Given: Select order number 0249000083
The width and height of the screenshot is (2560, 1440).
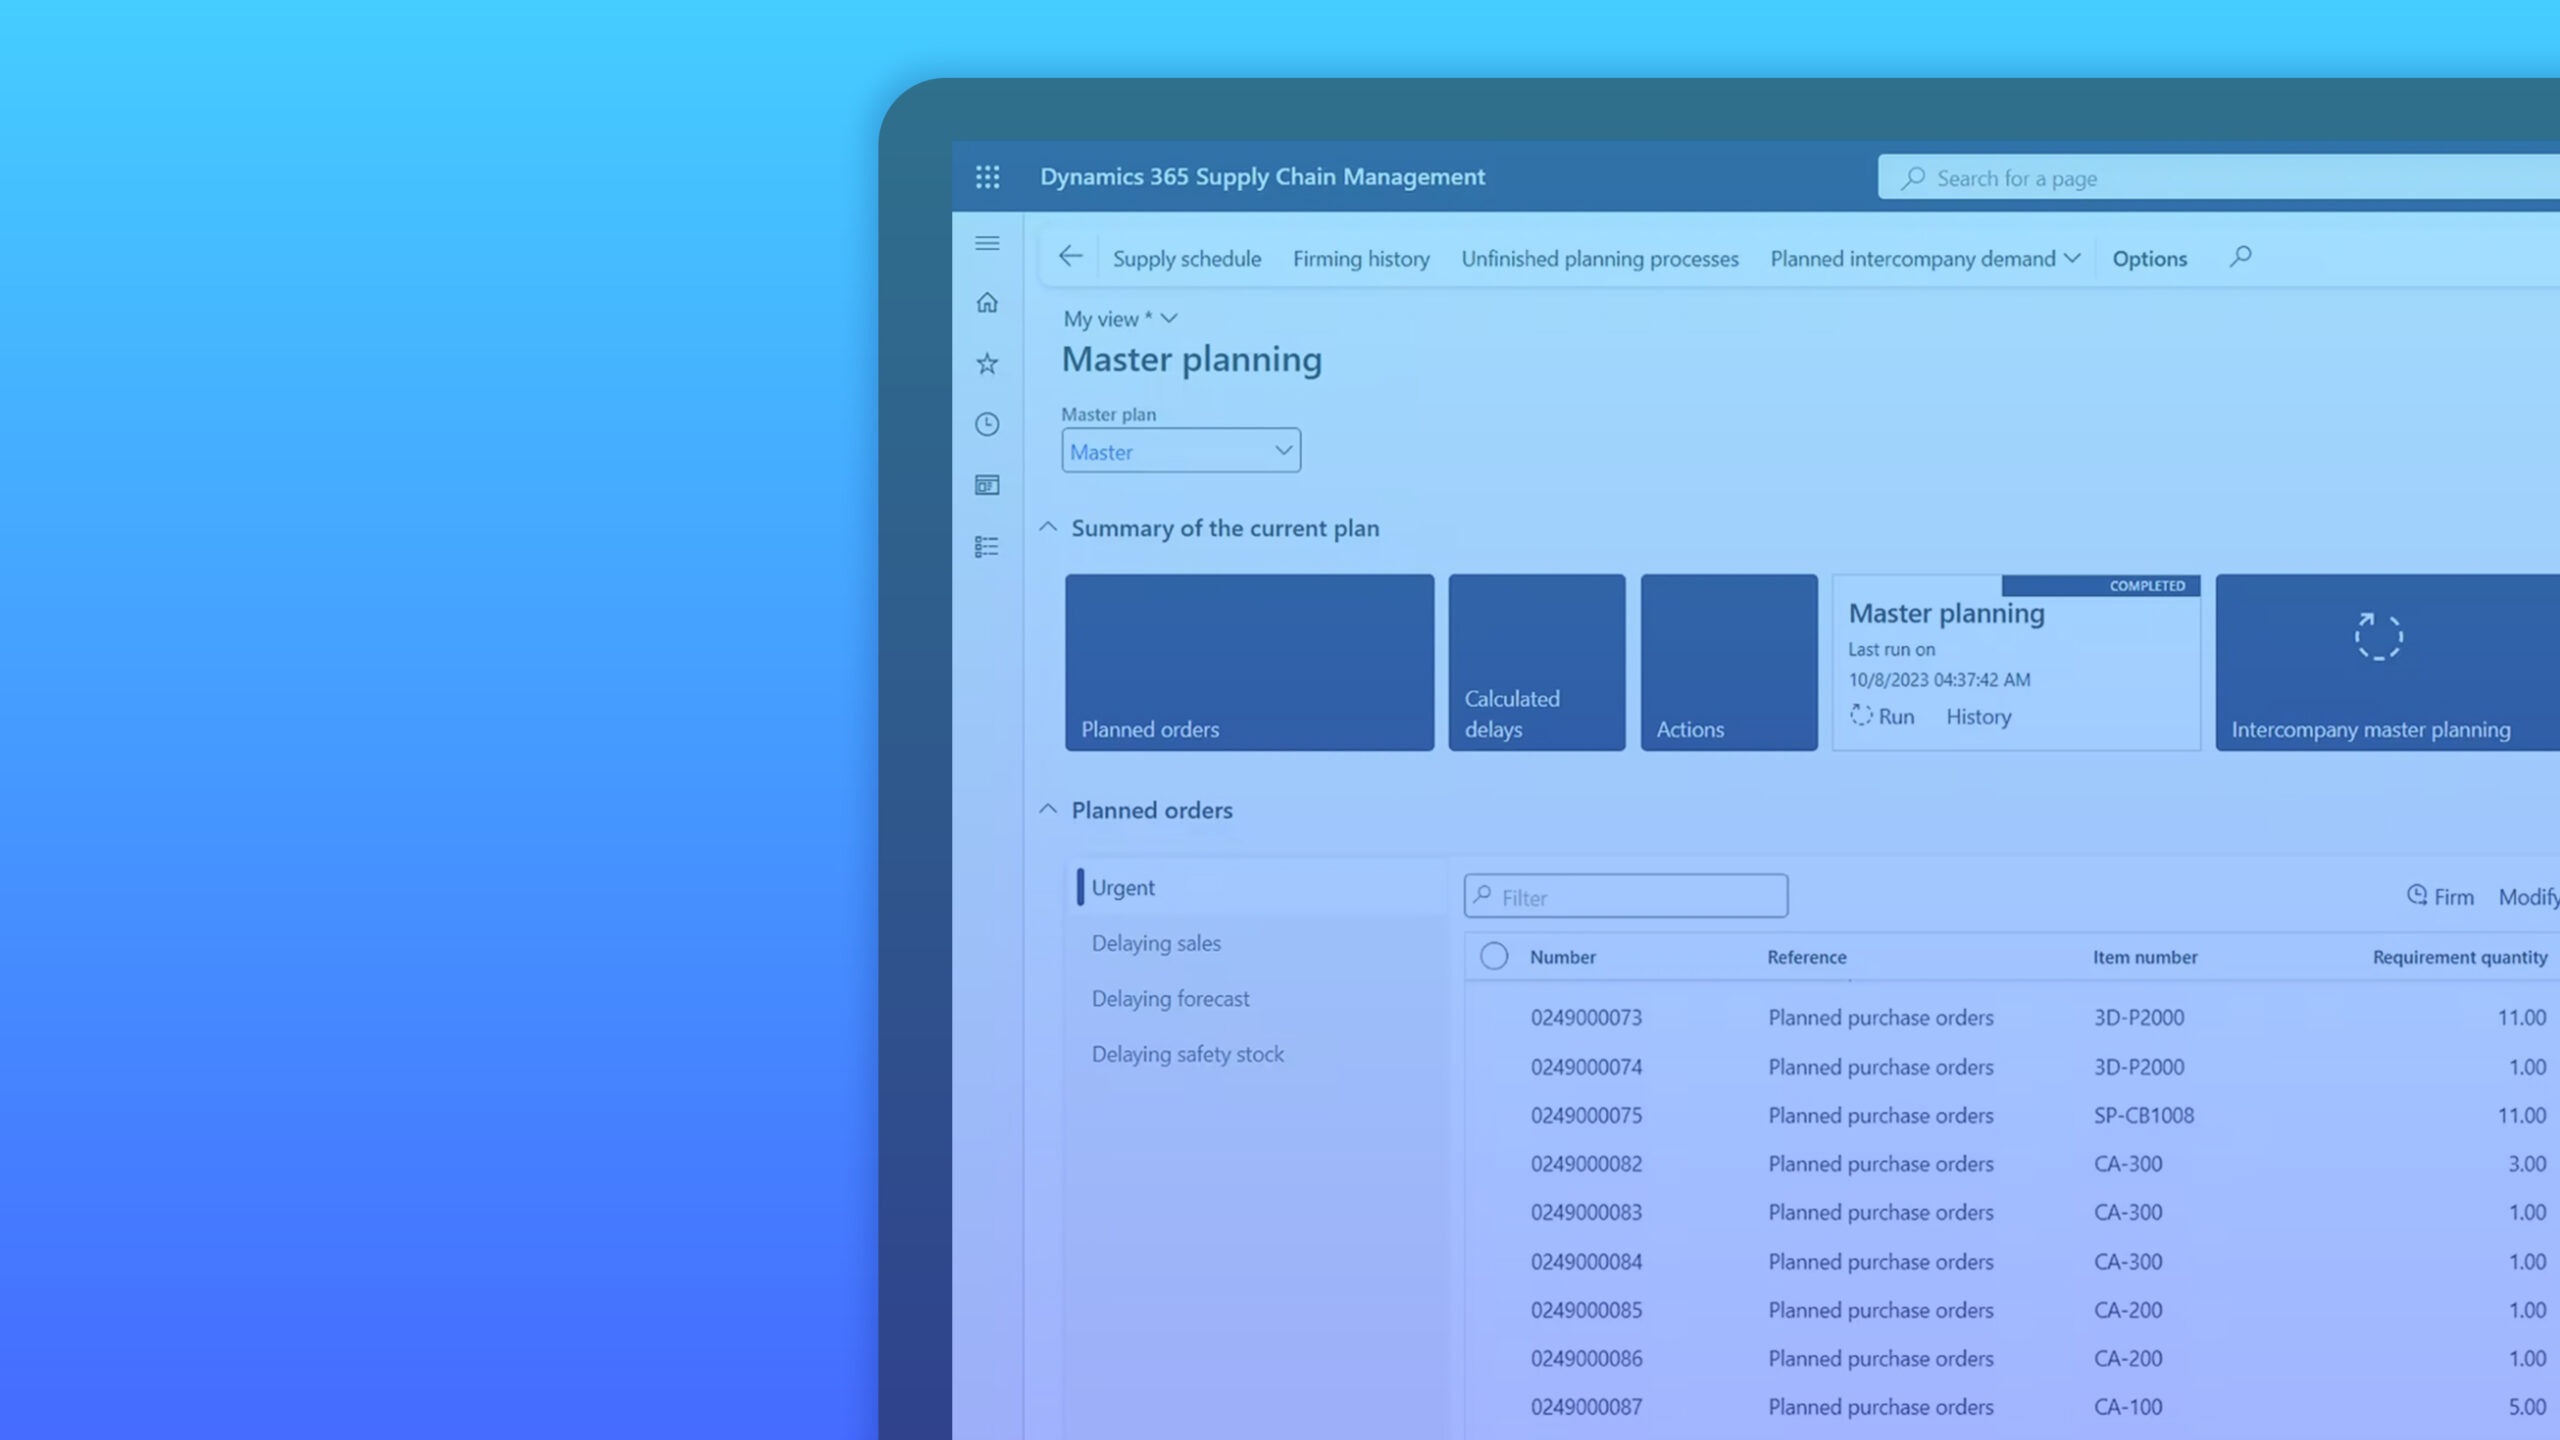Looking at the screenshot, I should click(1586, 1212).
